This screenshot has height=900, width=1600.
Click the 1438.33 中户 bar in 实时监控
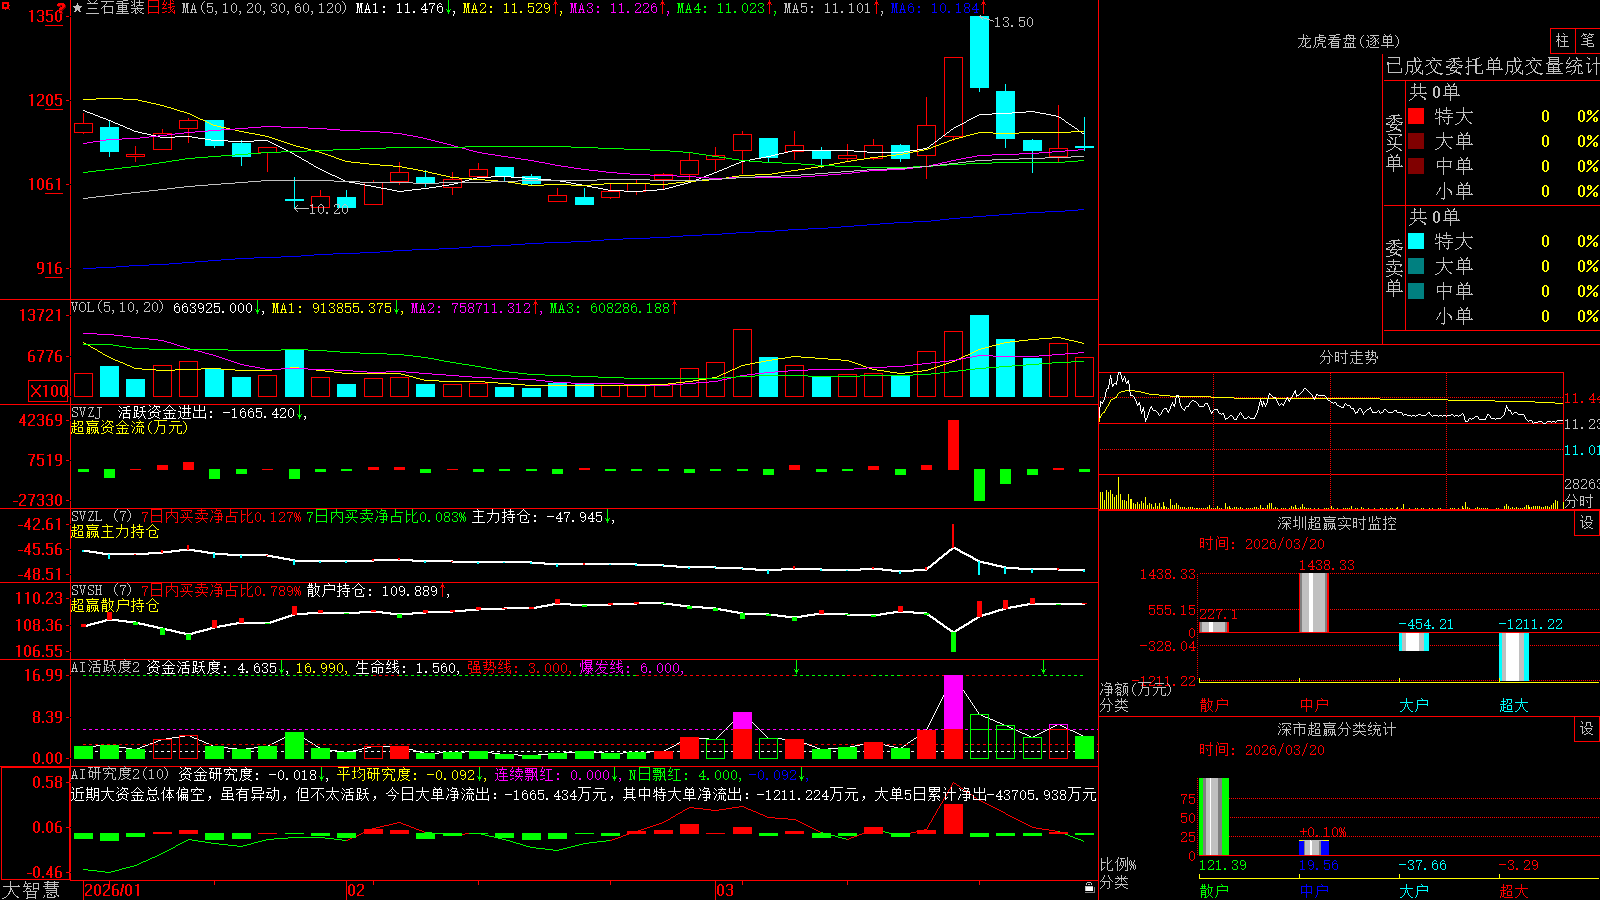tap(1314, 603)
